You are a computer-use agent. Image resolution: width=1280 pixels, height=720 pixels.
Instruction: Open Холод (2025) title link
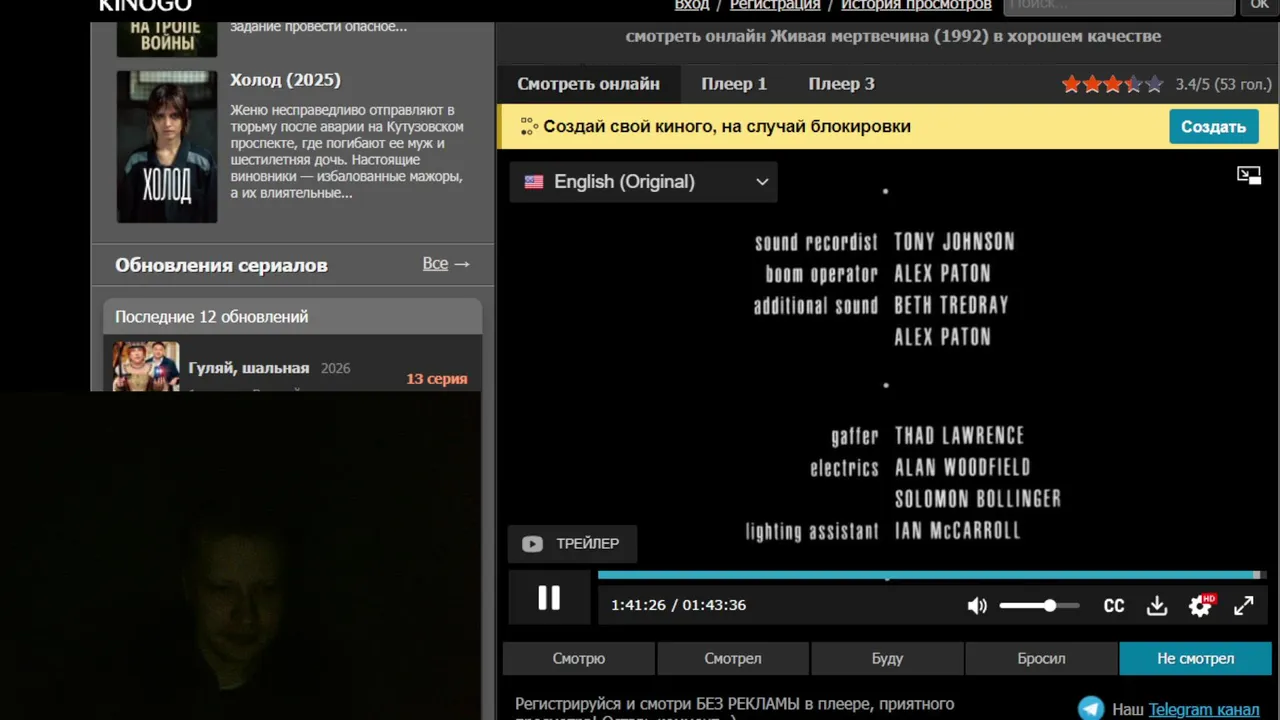click(285, 80)
